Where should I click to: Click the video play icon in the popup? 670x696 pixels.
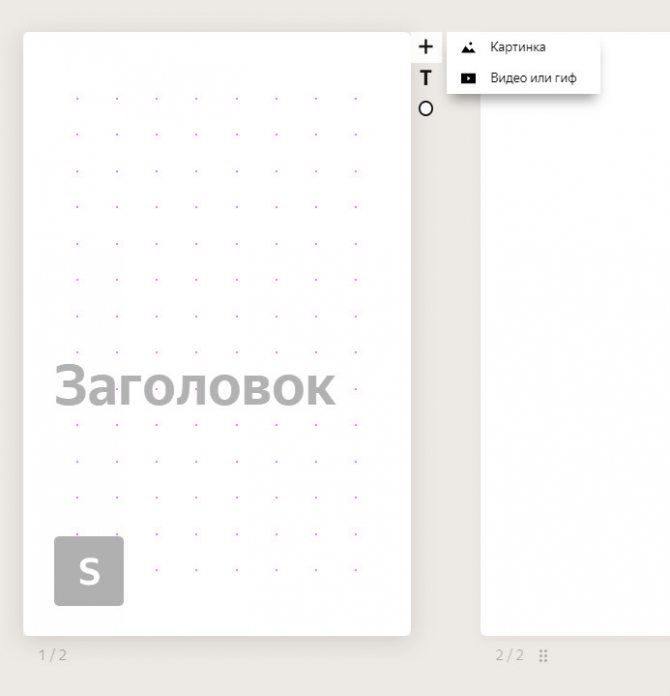tap(468, 78)
